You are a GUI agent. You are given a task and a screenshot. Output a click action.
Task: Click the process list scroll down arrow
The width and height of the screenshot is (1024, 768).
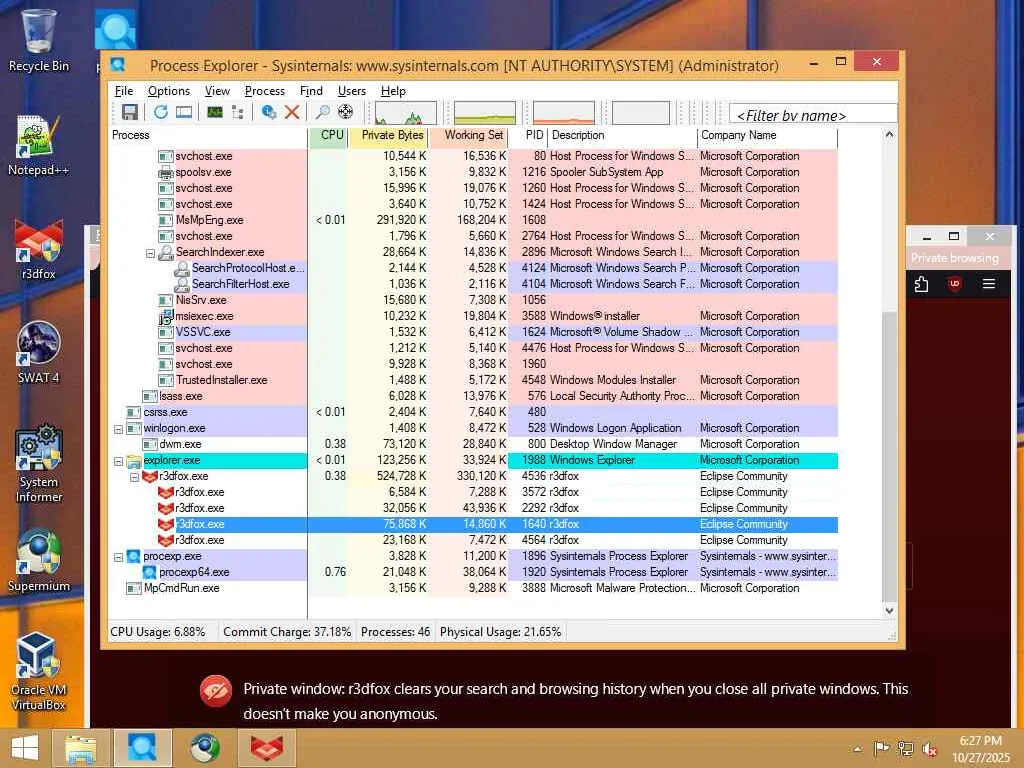[889, 611]
